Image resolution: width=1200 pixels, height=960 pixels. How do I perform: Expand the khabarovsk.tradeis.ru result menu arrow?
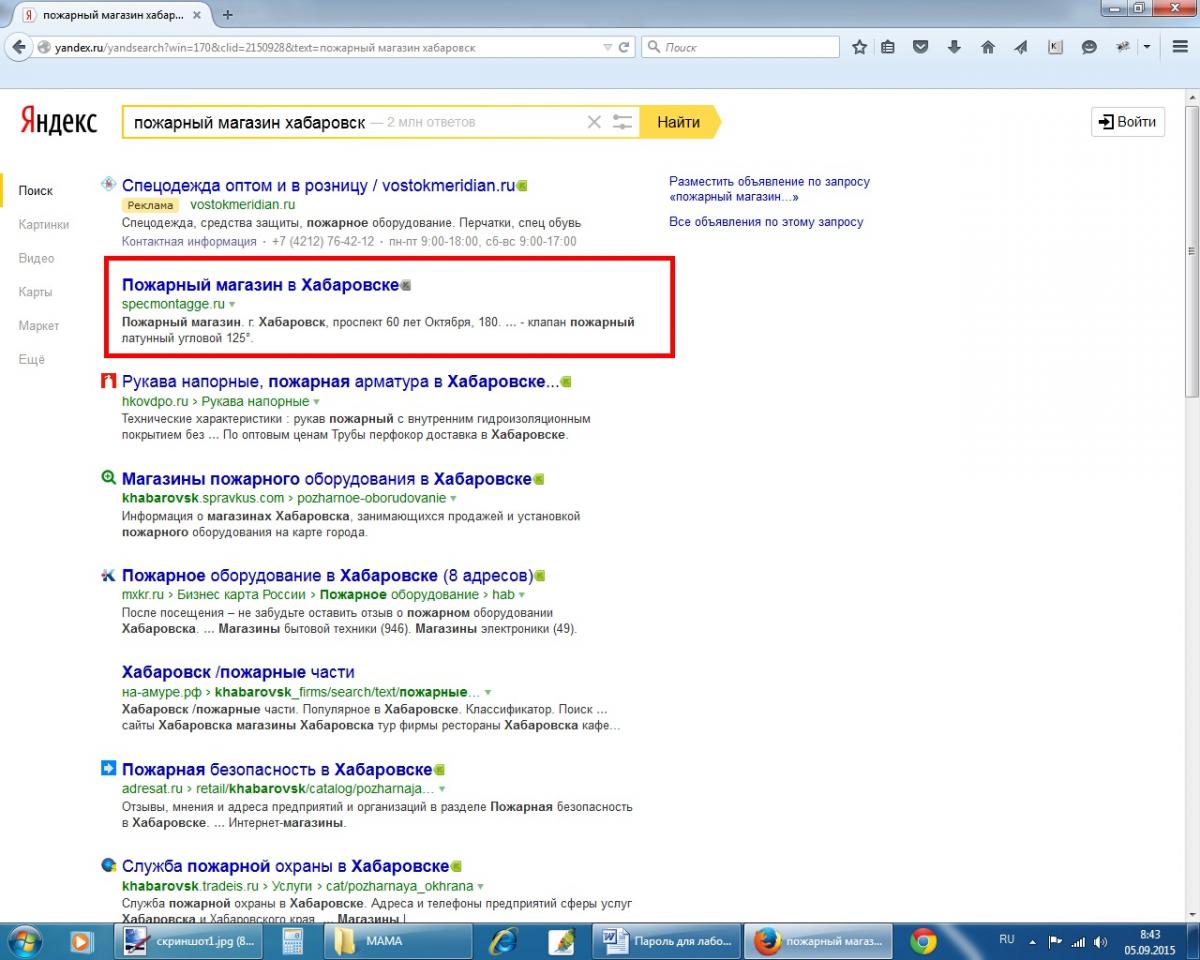[x=481, y=886]
